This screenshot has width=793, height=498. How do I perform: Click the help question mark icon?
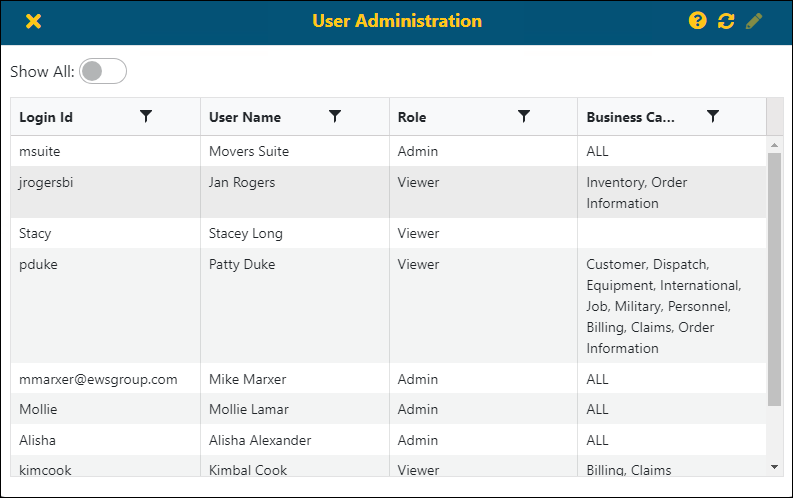698,21
